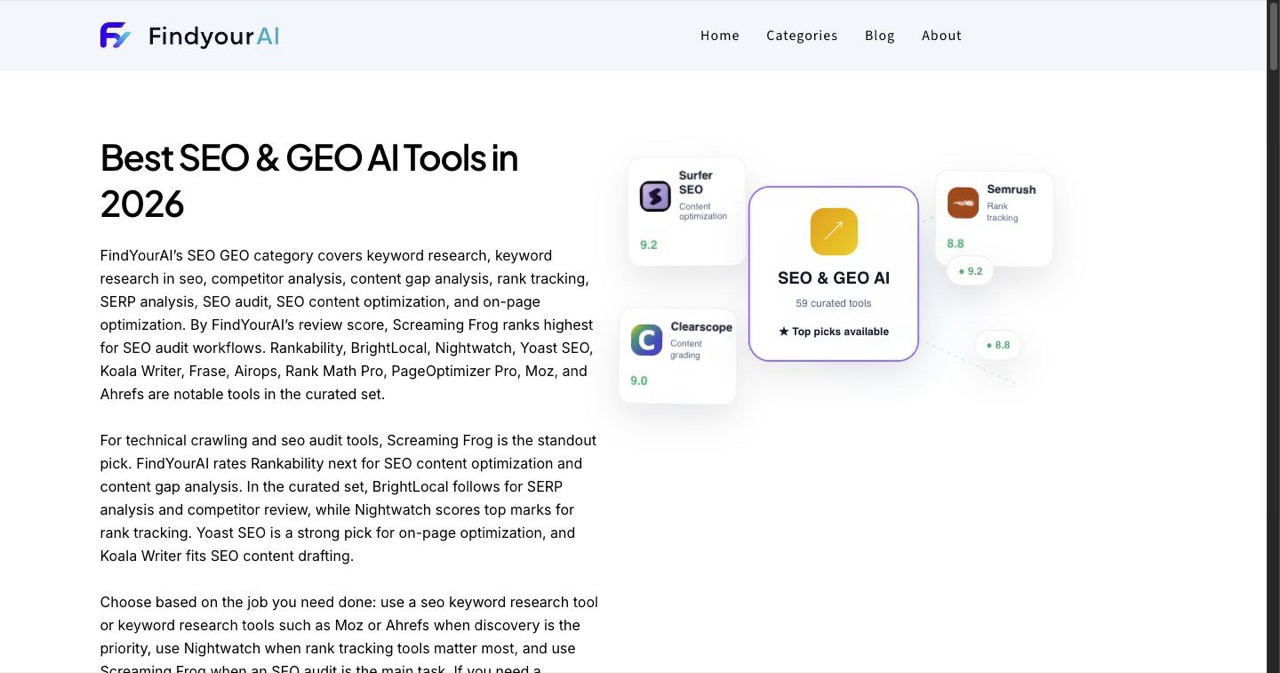This screenshot has height=673, width=1280.
Task: Click the Surfer SEO 9.2 score
Action: click(649, 244)
